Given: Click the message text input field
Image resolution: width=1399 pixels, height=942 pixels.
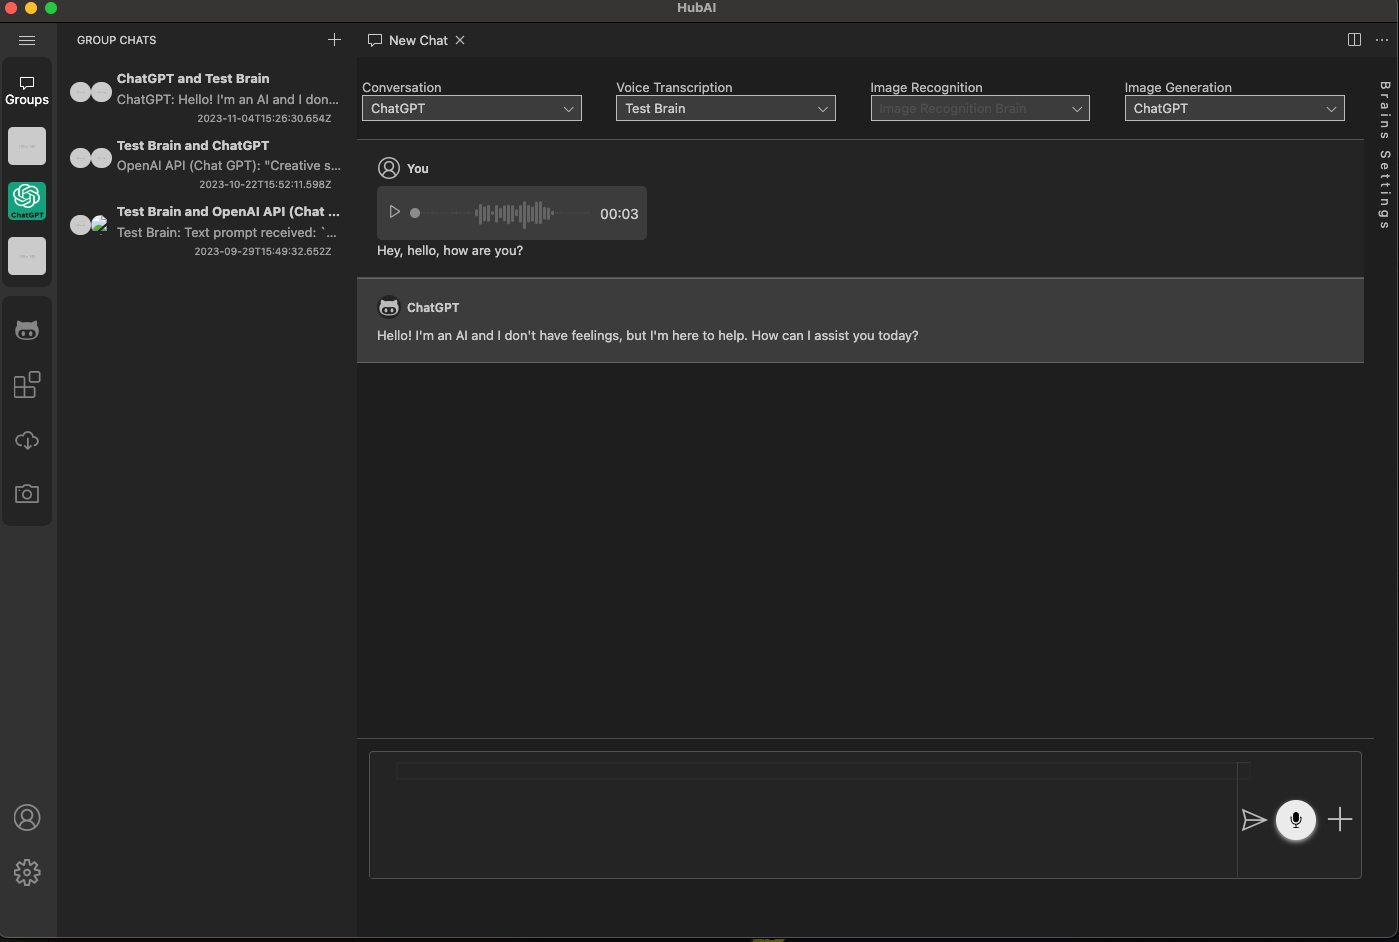Looking at the screenshot, I should pos(803,815).
